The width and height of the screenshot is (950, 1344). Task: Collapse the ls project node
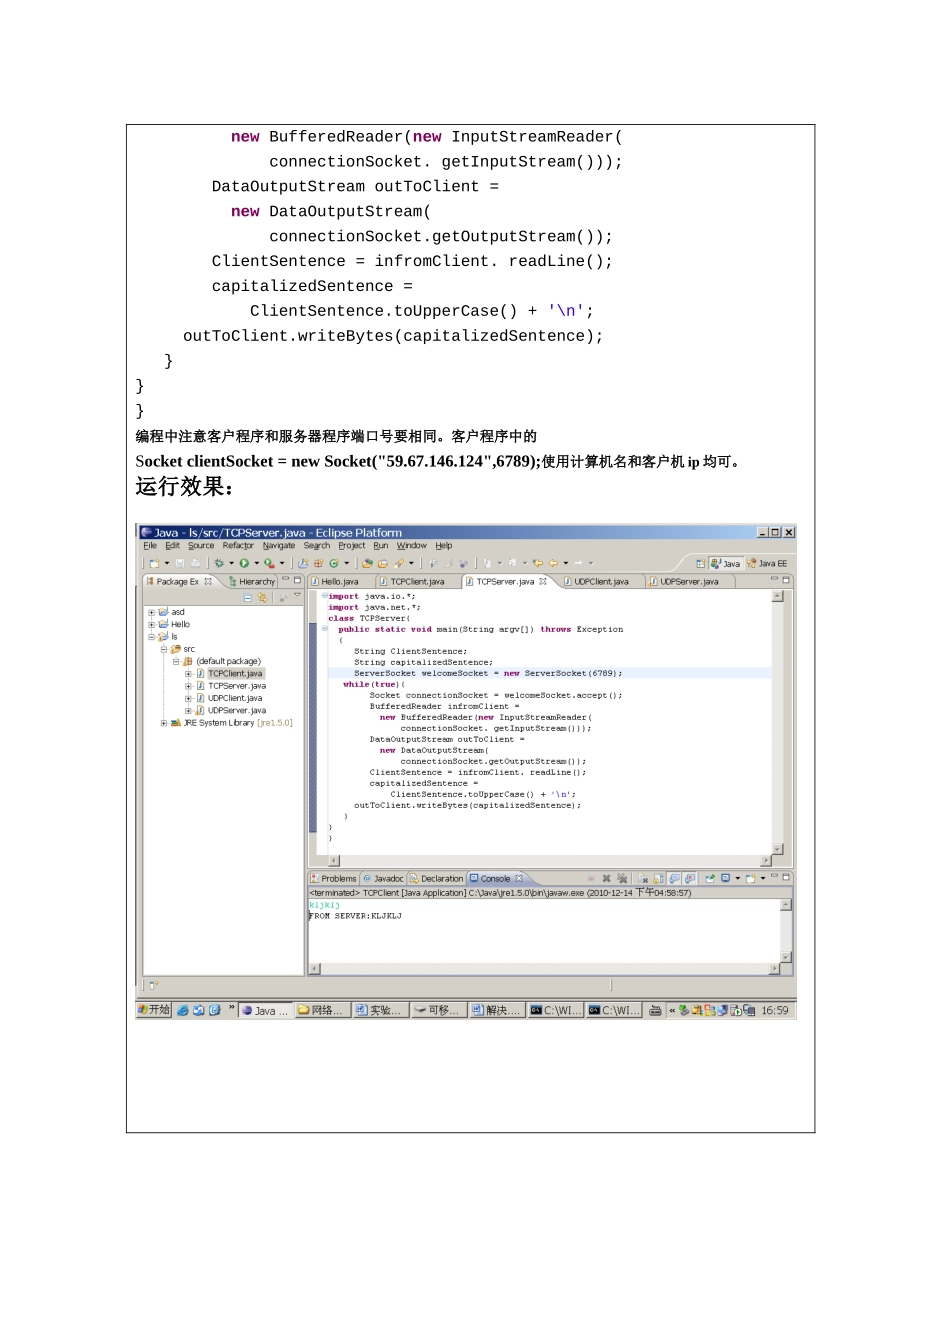click(x=151, y=637)
